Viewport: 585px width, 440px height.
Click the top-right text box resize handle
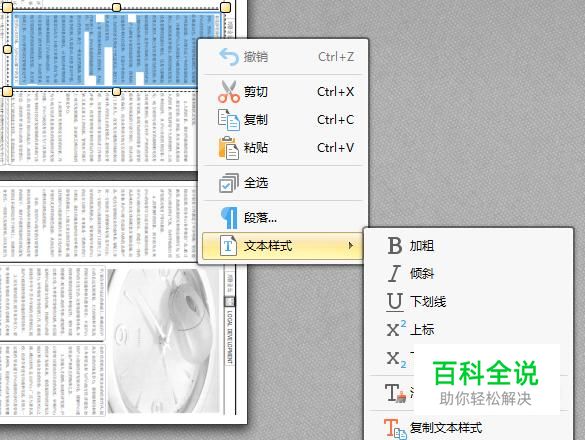pyautogui.click(x=225, y=7)
